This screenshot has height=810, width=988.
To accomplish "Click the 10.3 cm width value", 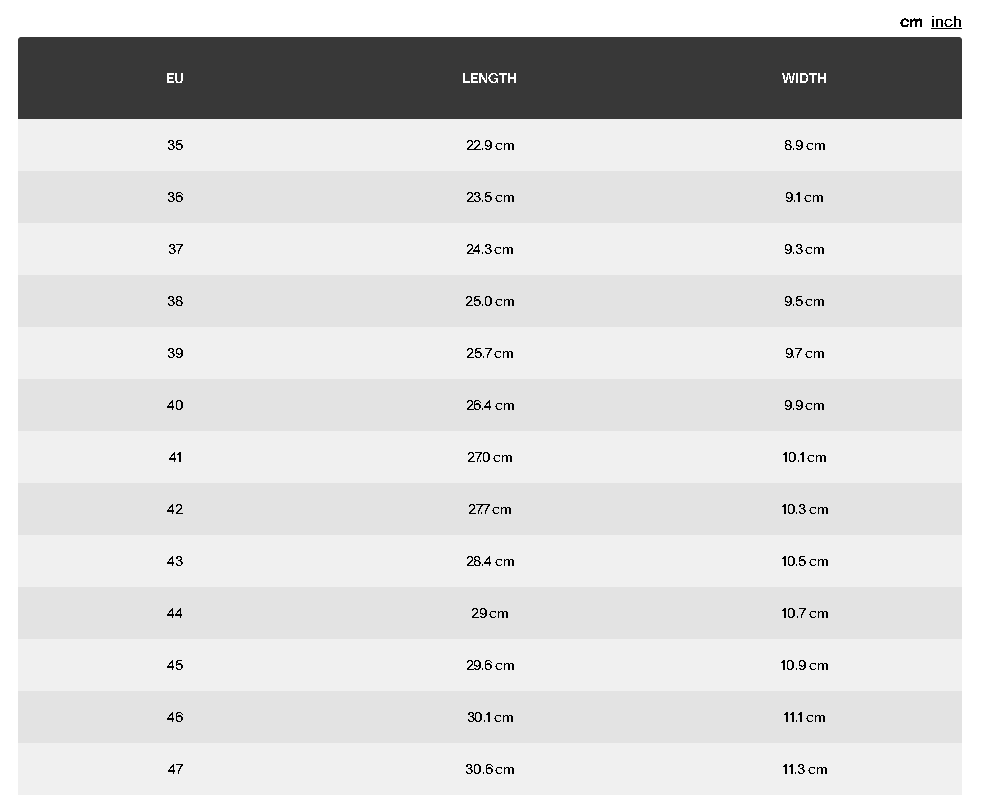I will 805,510.
